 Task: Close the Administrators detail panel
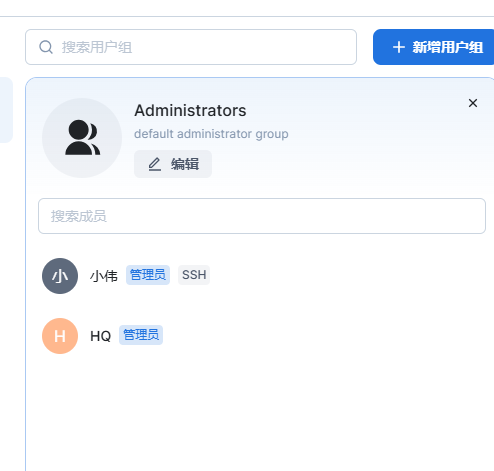tap(473, 103)
